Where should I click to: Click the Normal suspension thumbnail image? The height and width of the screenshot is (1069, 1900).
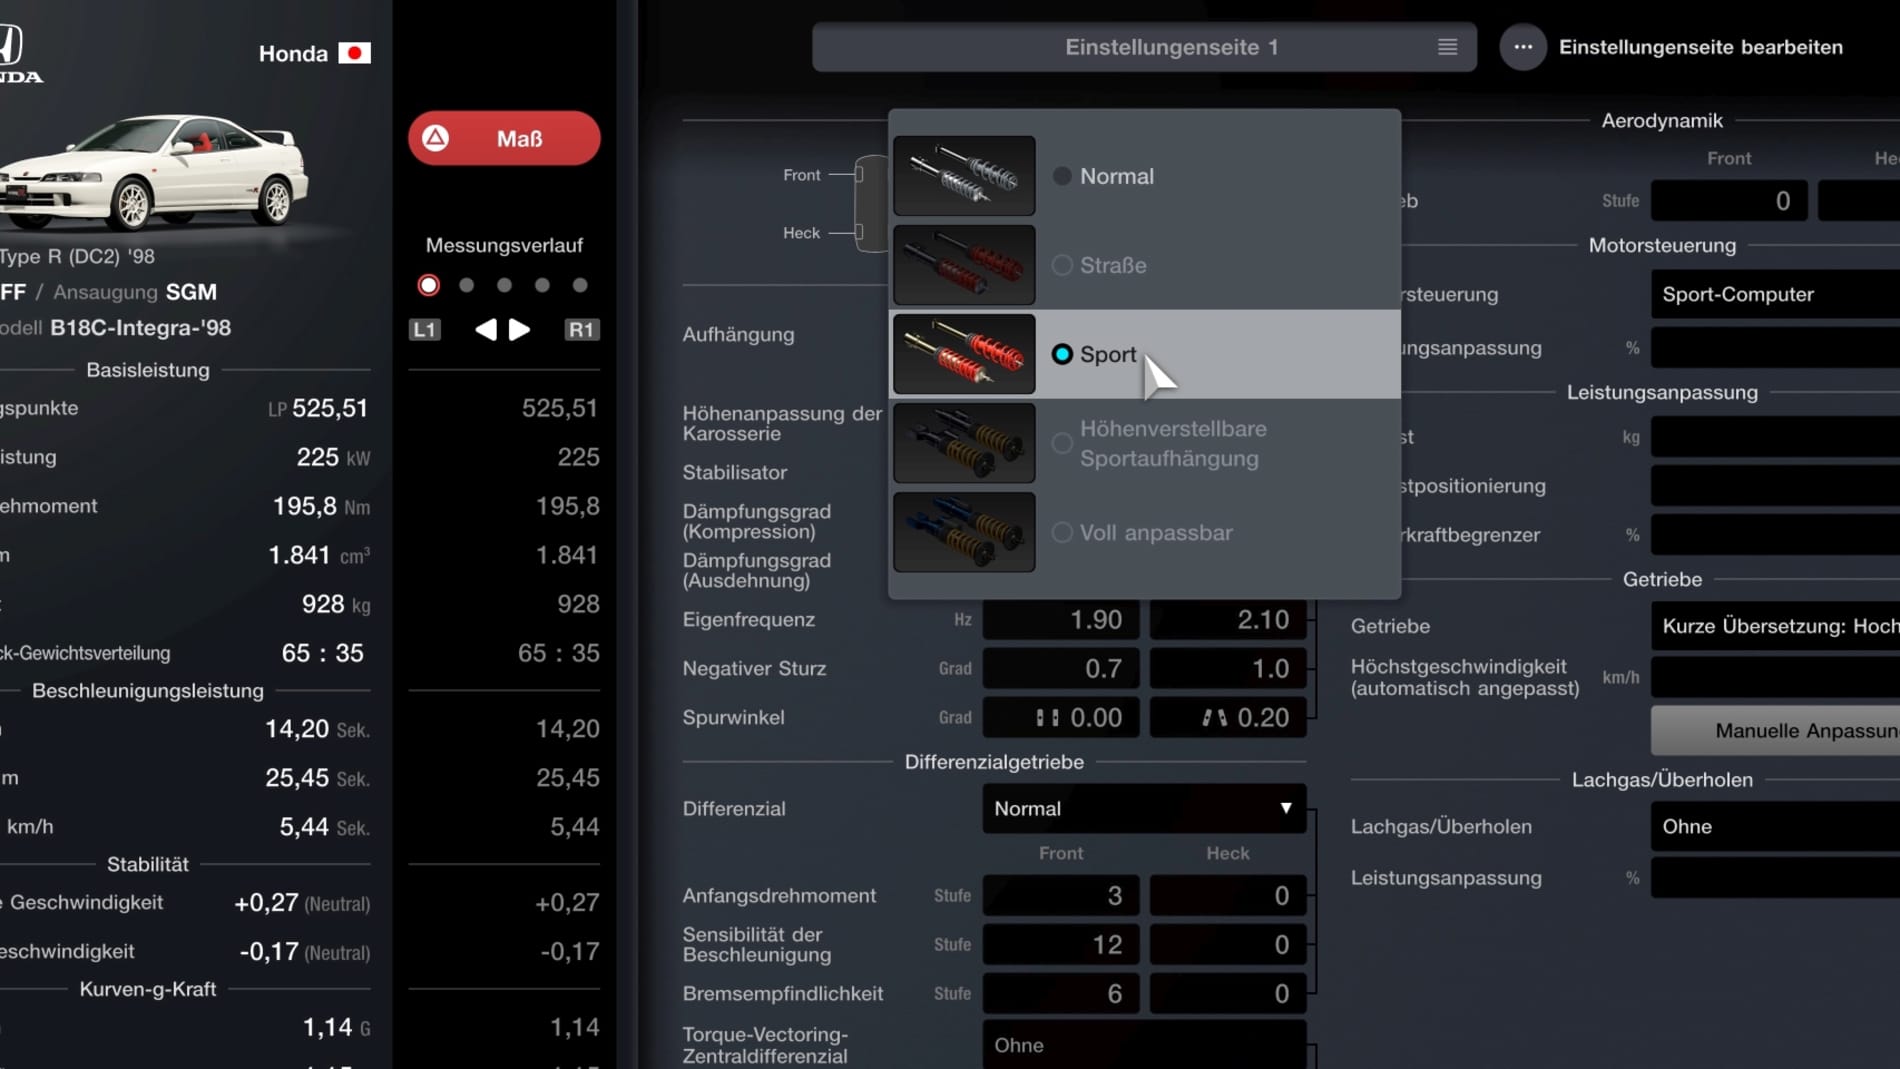coord(963,175)
